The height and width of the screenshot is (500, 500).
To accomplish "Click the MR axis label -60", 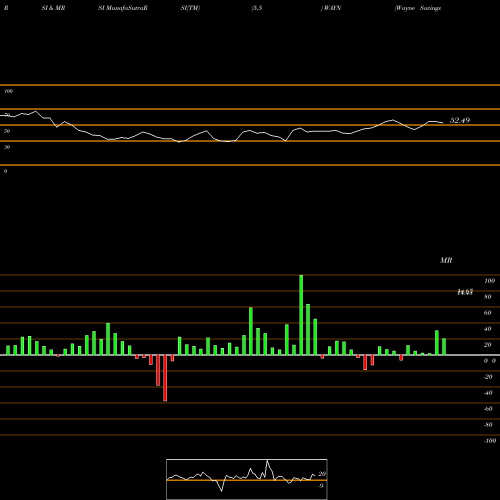I will 488,409.
